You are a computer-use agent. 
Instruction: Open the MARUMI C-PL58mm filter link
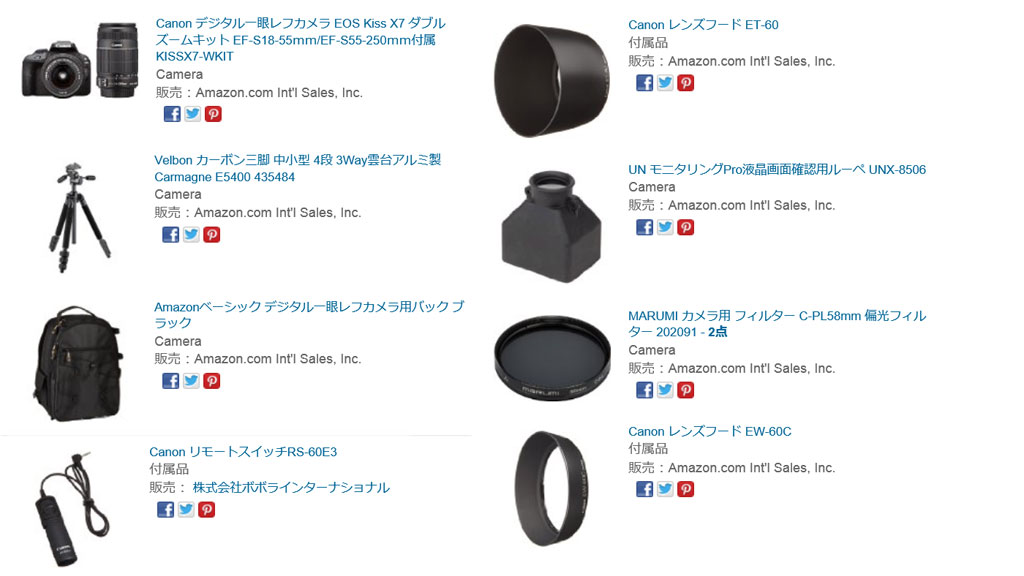[x=777, y=323]
